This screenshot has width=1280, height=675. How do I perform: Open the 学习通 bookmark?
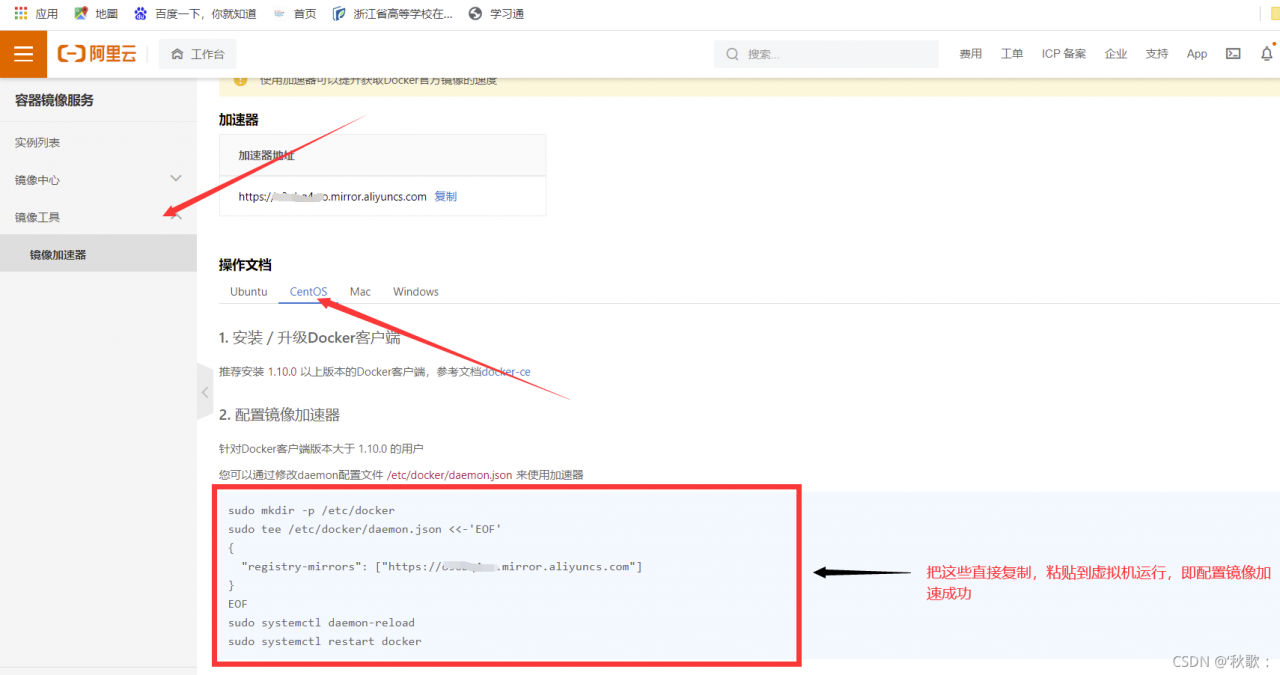point(496,14)
